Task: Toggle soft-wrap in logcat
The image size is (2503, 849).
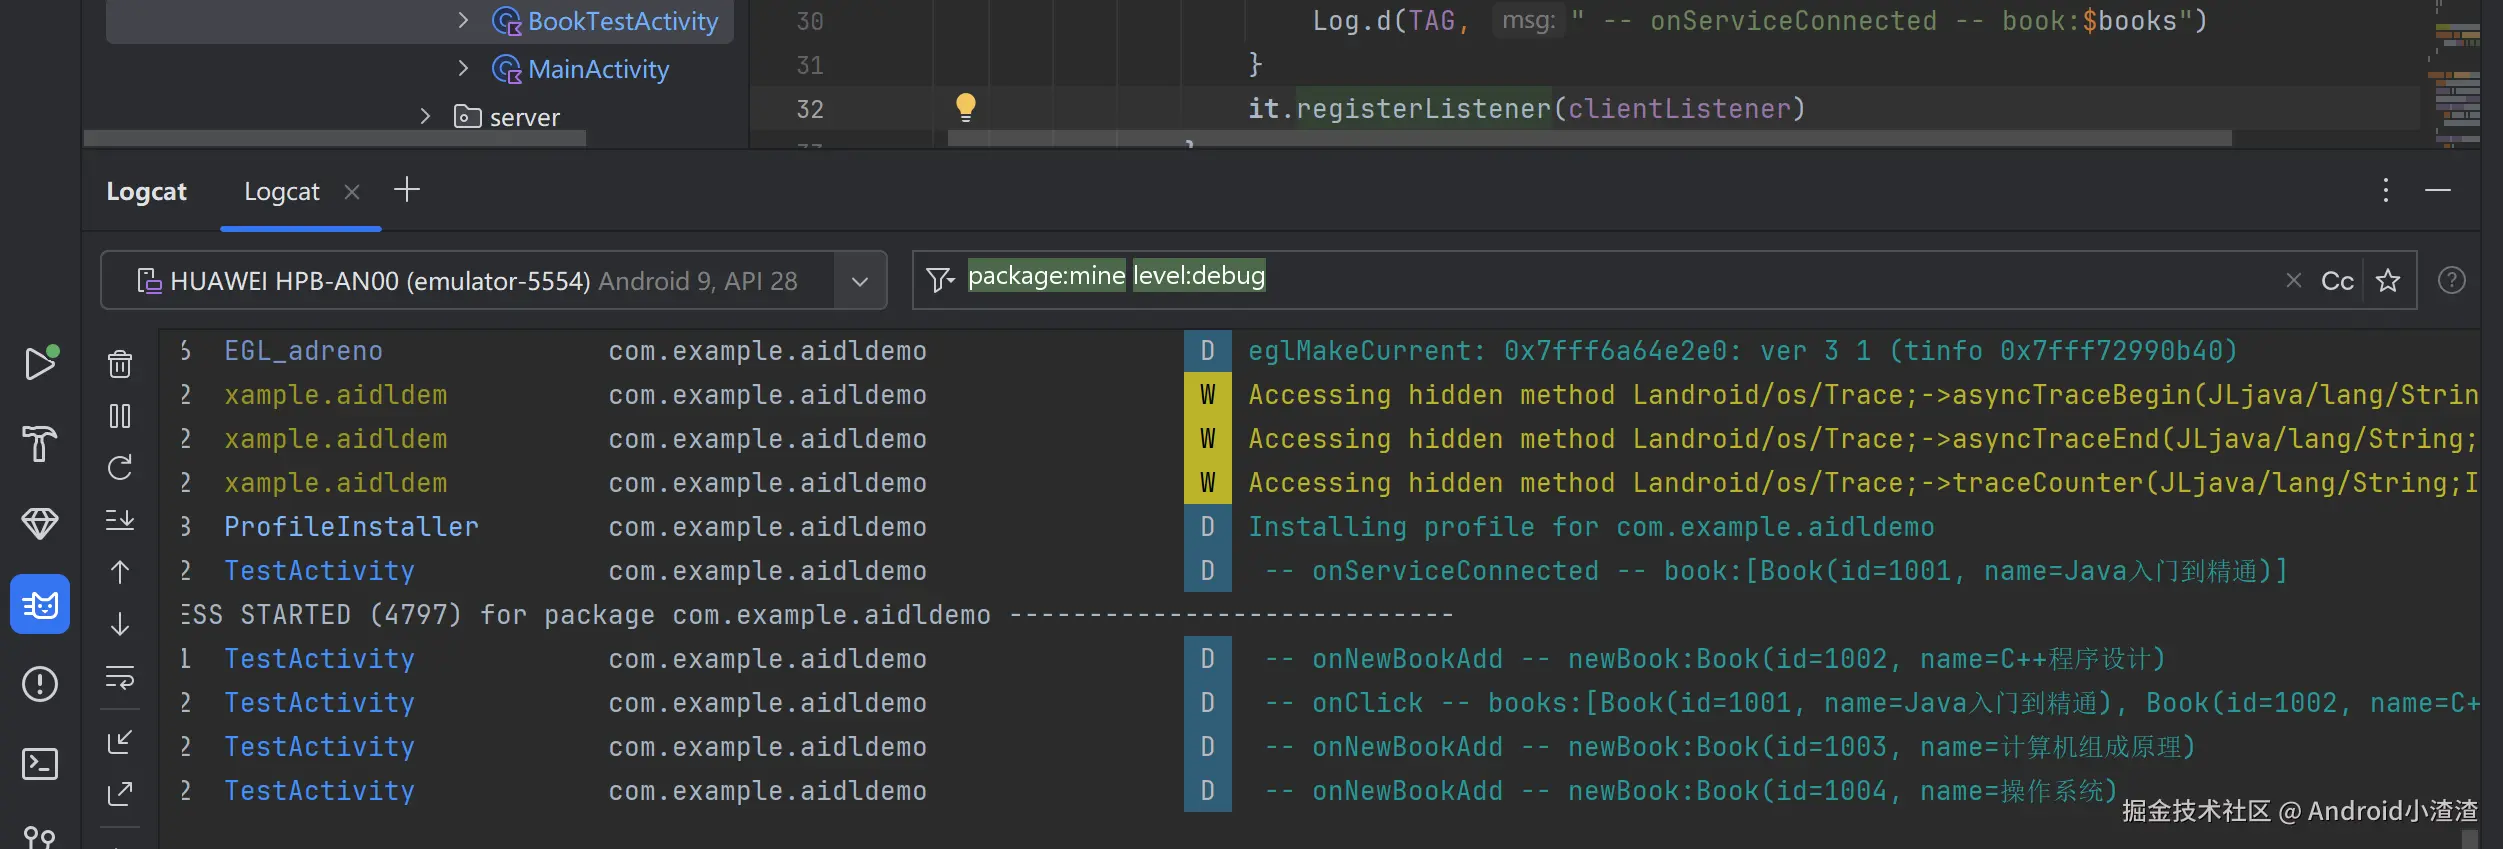Action: [x=120, y=677]
